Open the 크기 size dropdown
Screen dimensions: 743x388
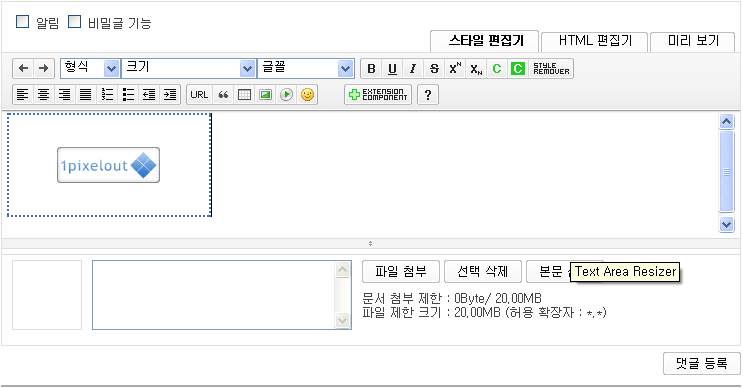[189, 68]
